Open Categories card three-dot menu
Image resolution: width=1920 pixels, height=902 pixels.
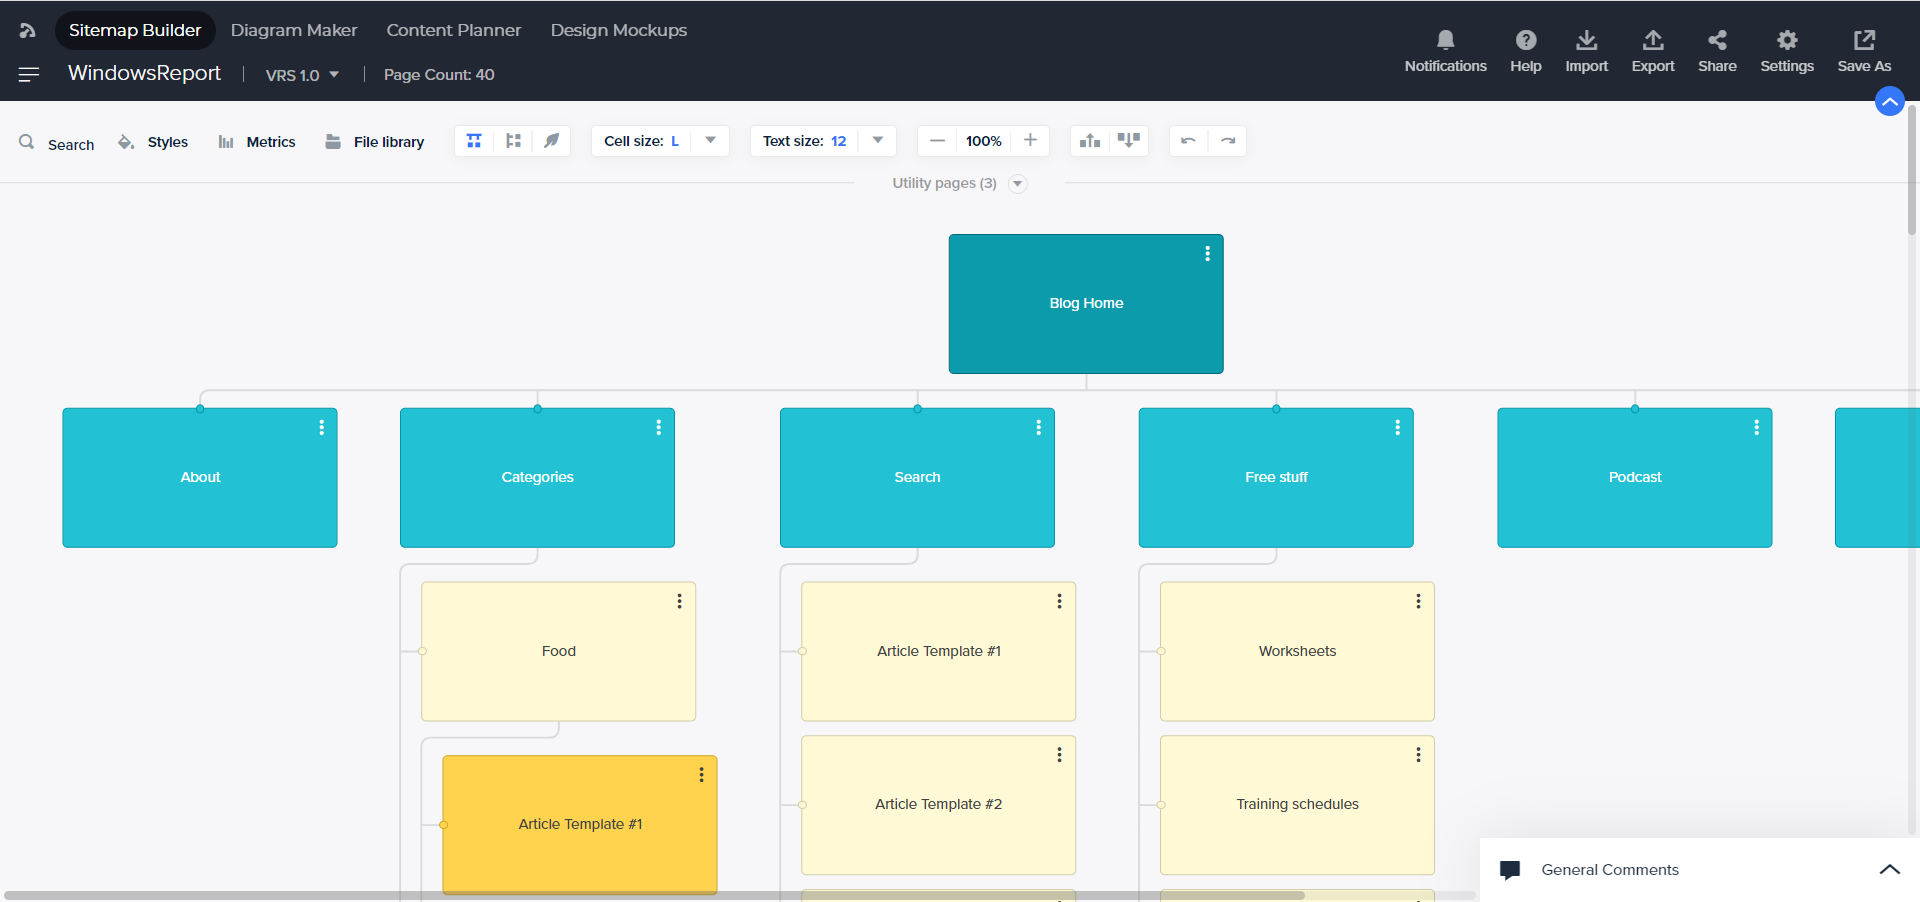(658, 427)
